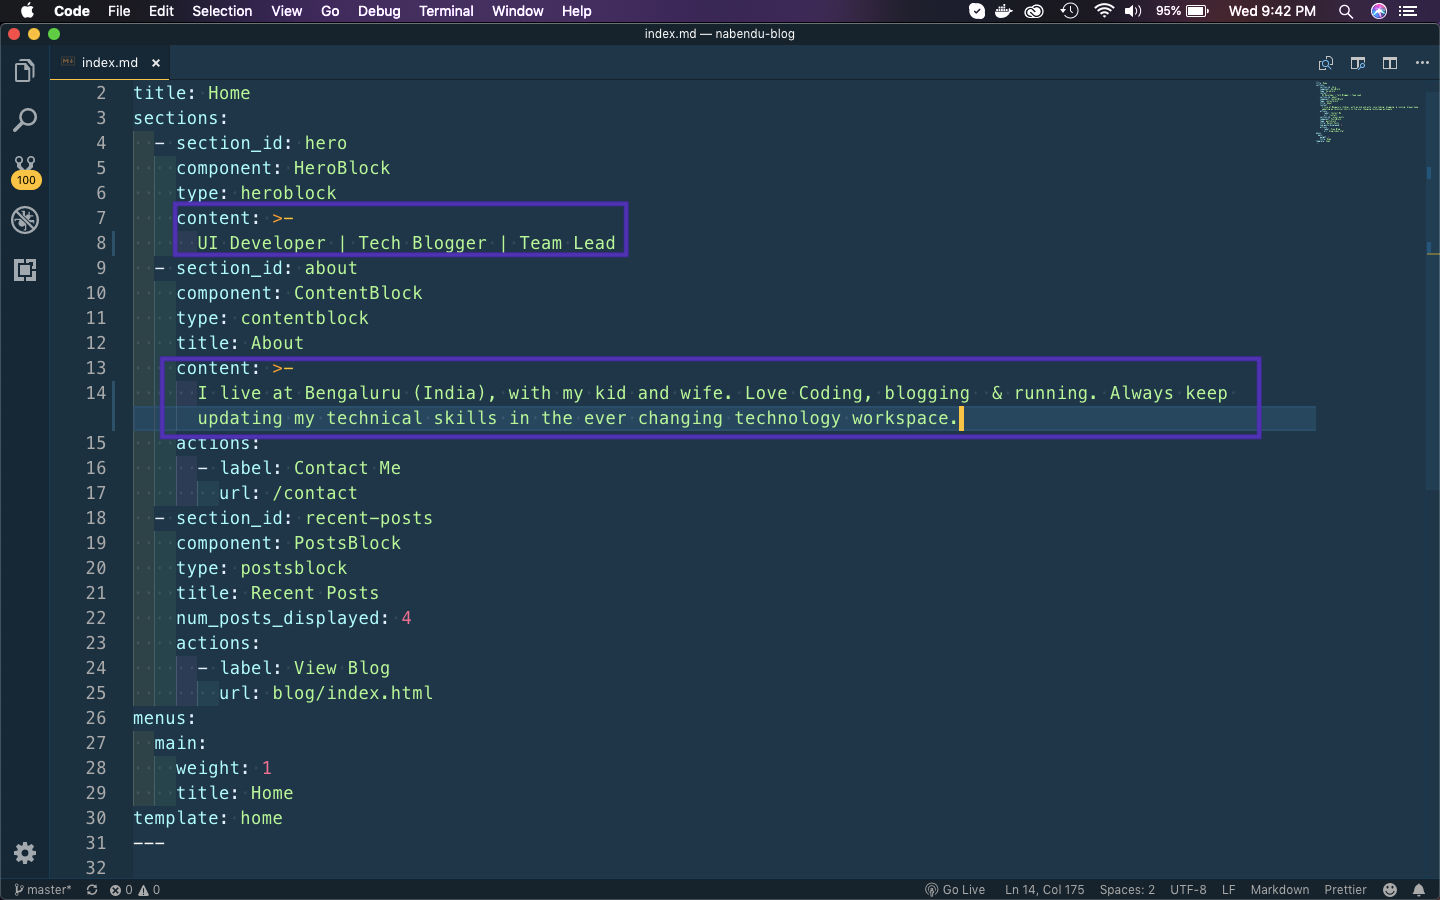
Task: Launch Siri from the menu bar
Action: click(x=1379, y=11)
